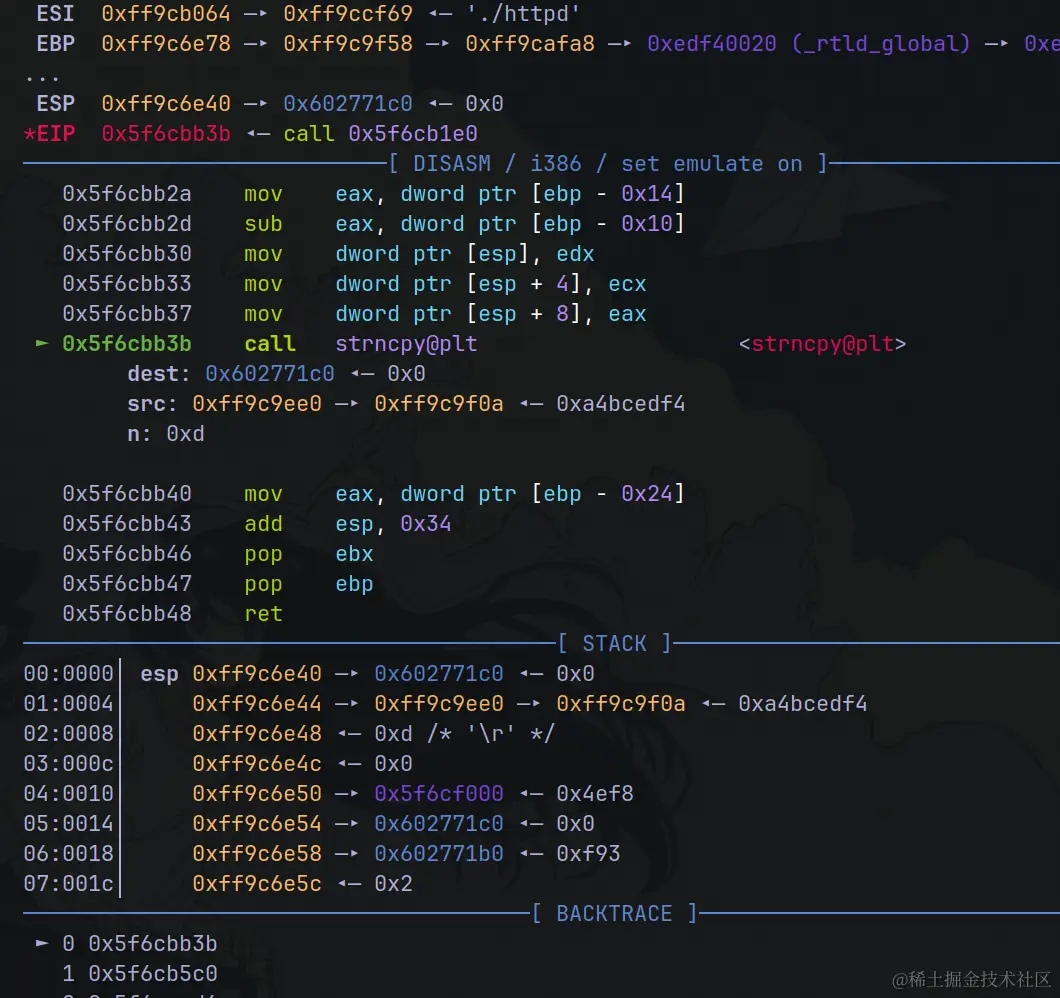
Task: Select stack address 0xff9c6e5c
Action: pyautogui.click(x=257, y=883)
